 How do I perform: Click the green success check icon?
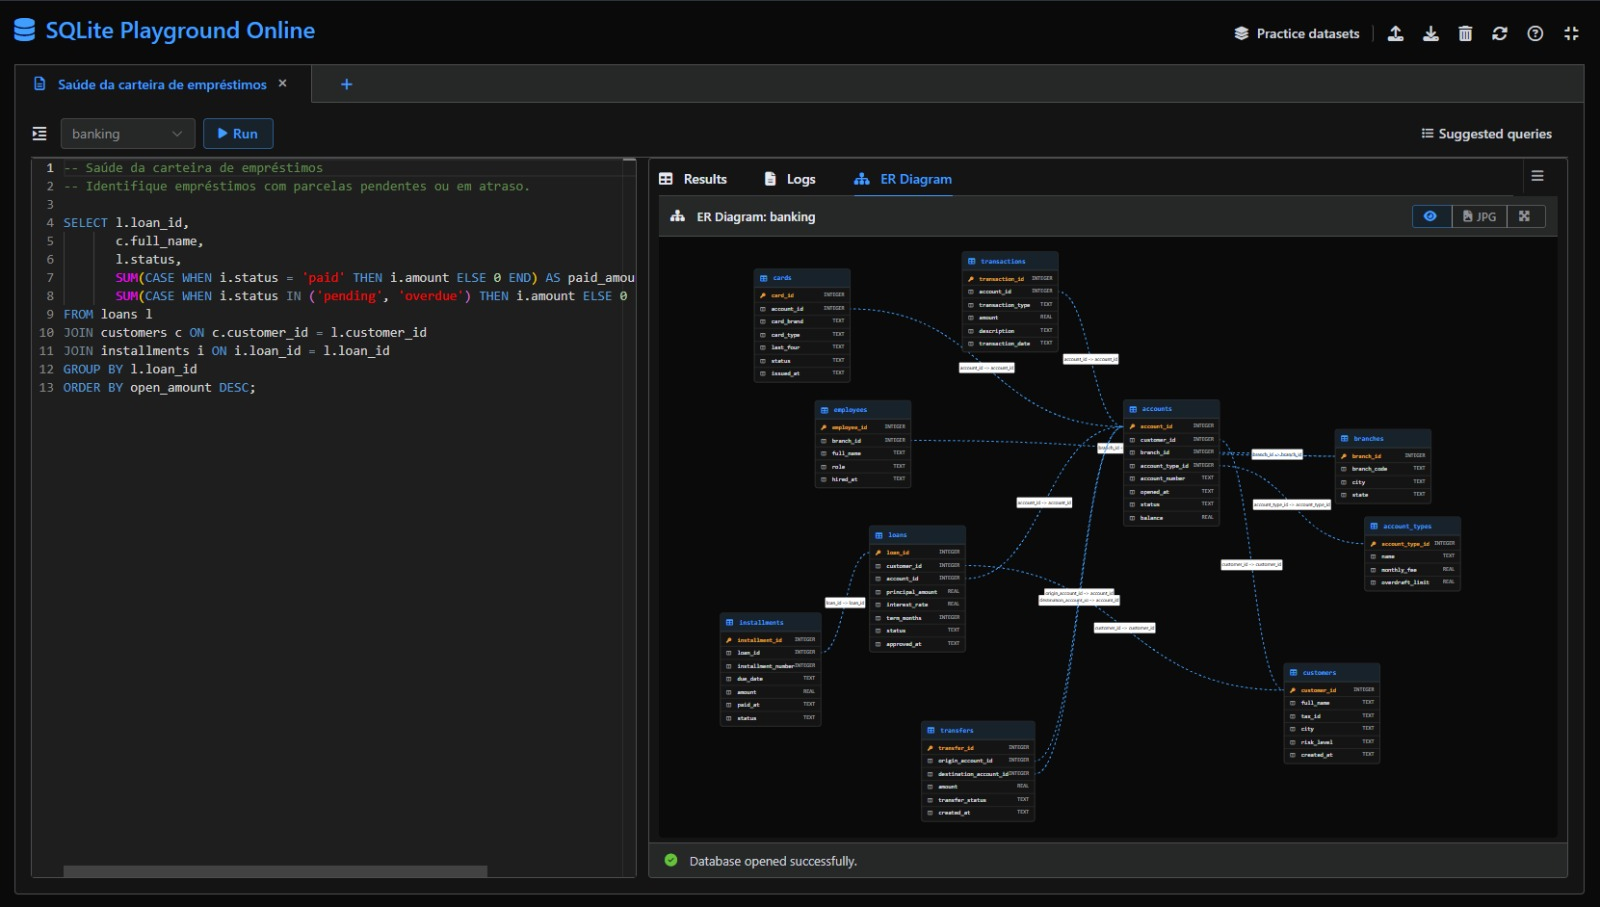(x=671, y=860)
